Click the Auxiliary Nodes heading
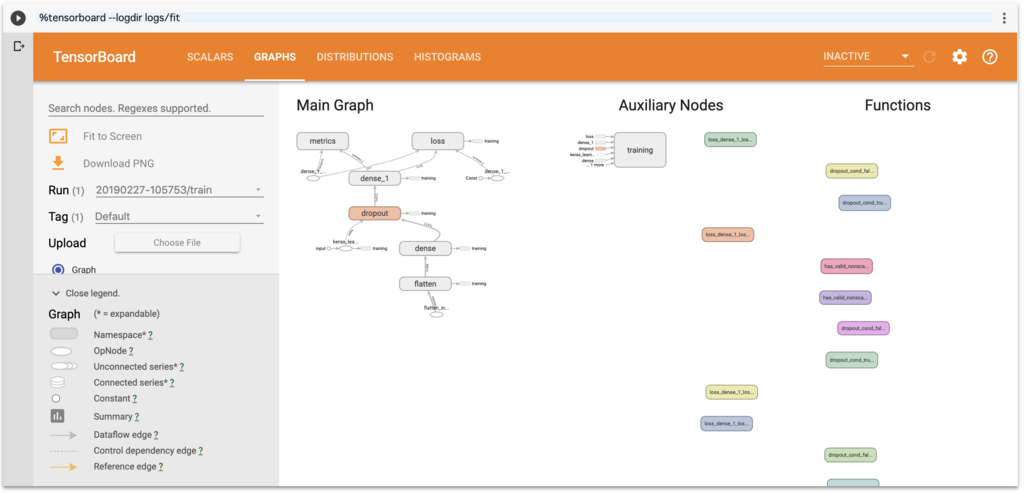The image size is (1024, 493). [x=671, y=105]
